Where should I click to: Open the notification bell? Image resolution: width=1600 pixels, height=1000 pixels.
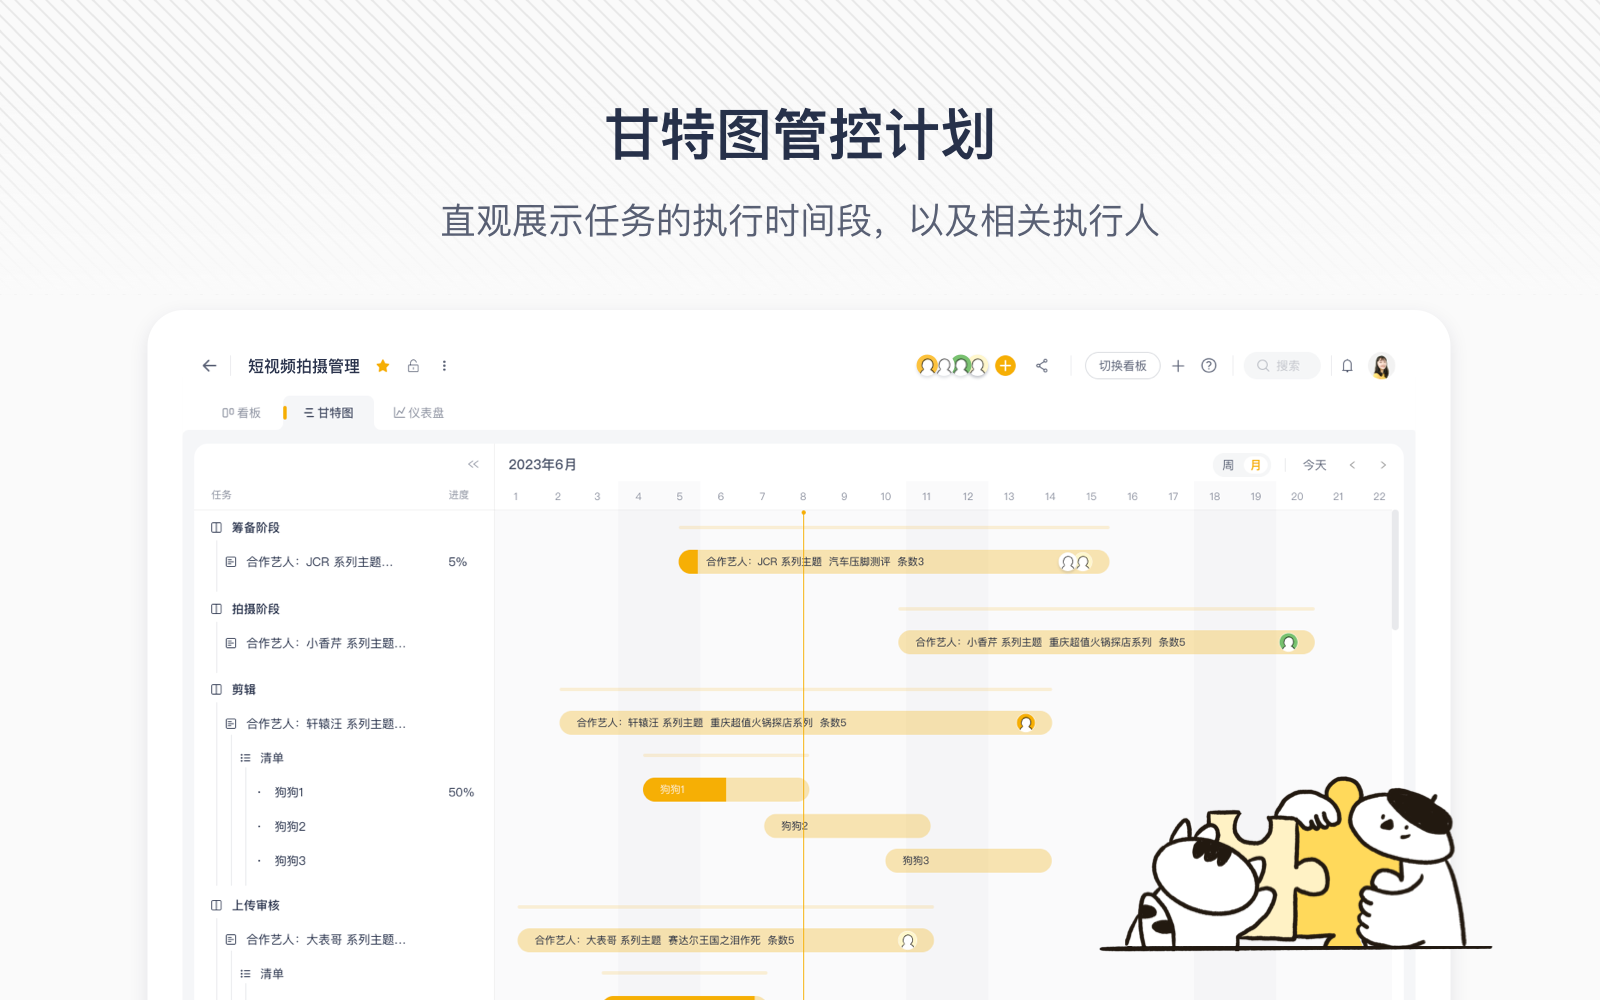1347,366
